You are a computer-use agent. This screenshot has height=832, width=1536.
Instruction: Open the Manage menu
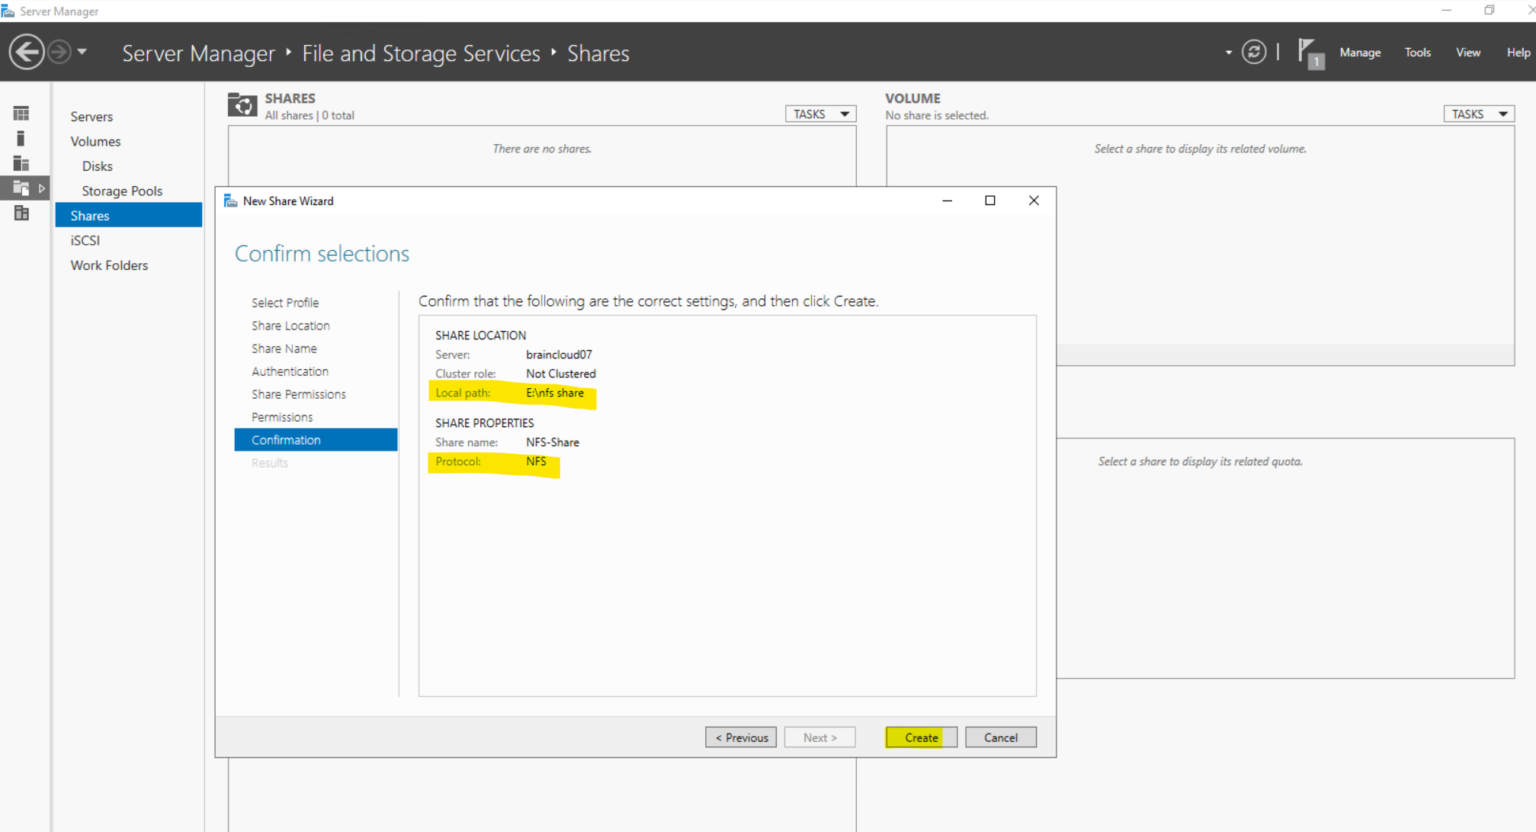click(x=1360, y=52)
